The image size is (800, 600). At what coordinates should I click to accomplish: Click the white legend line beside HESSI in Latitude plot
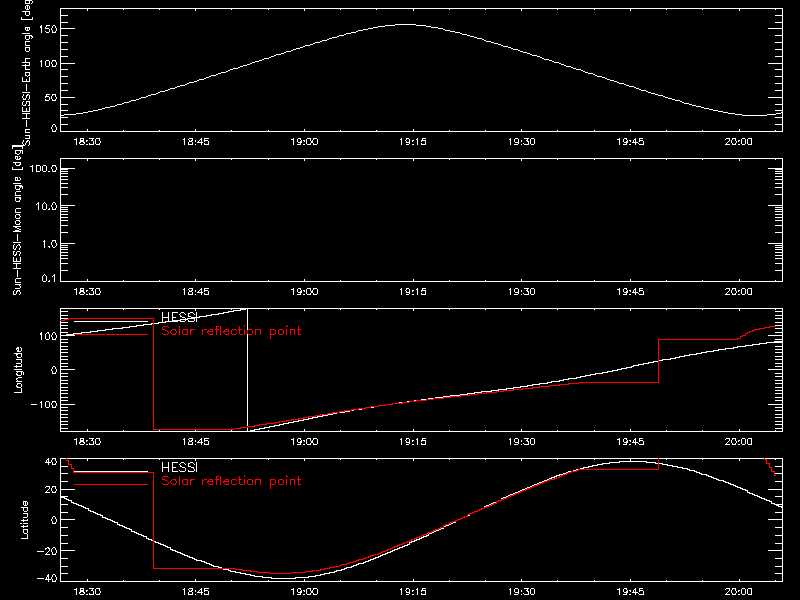point(111,471)
